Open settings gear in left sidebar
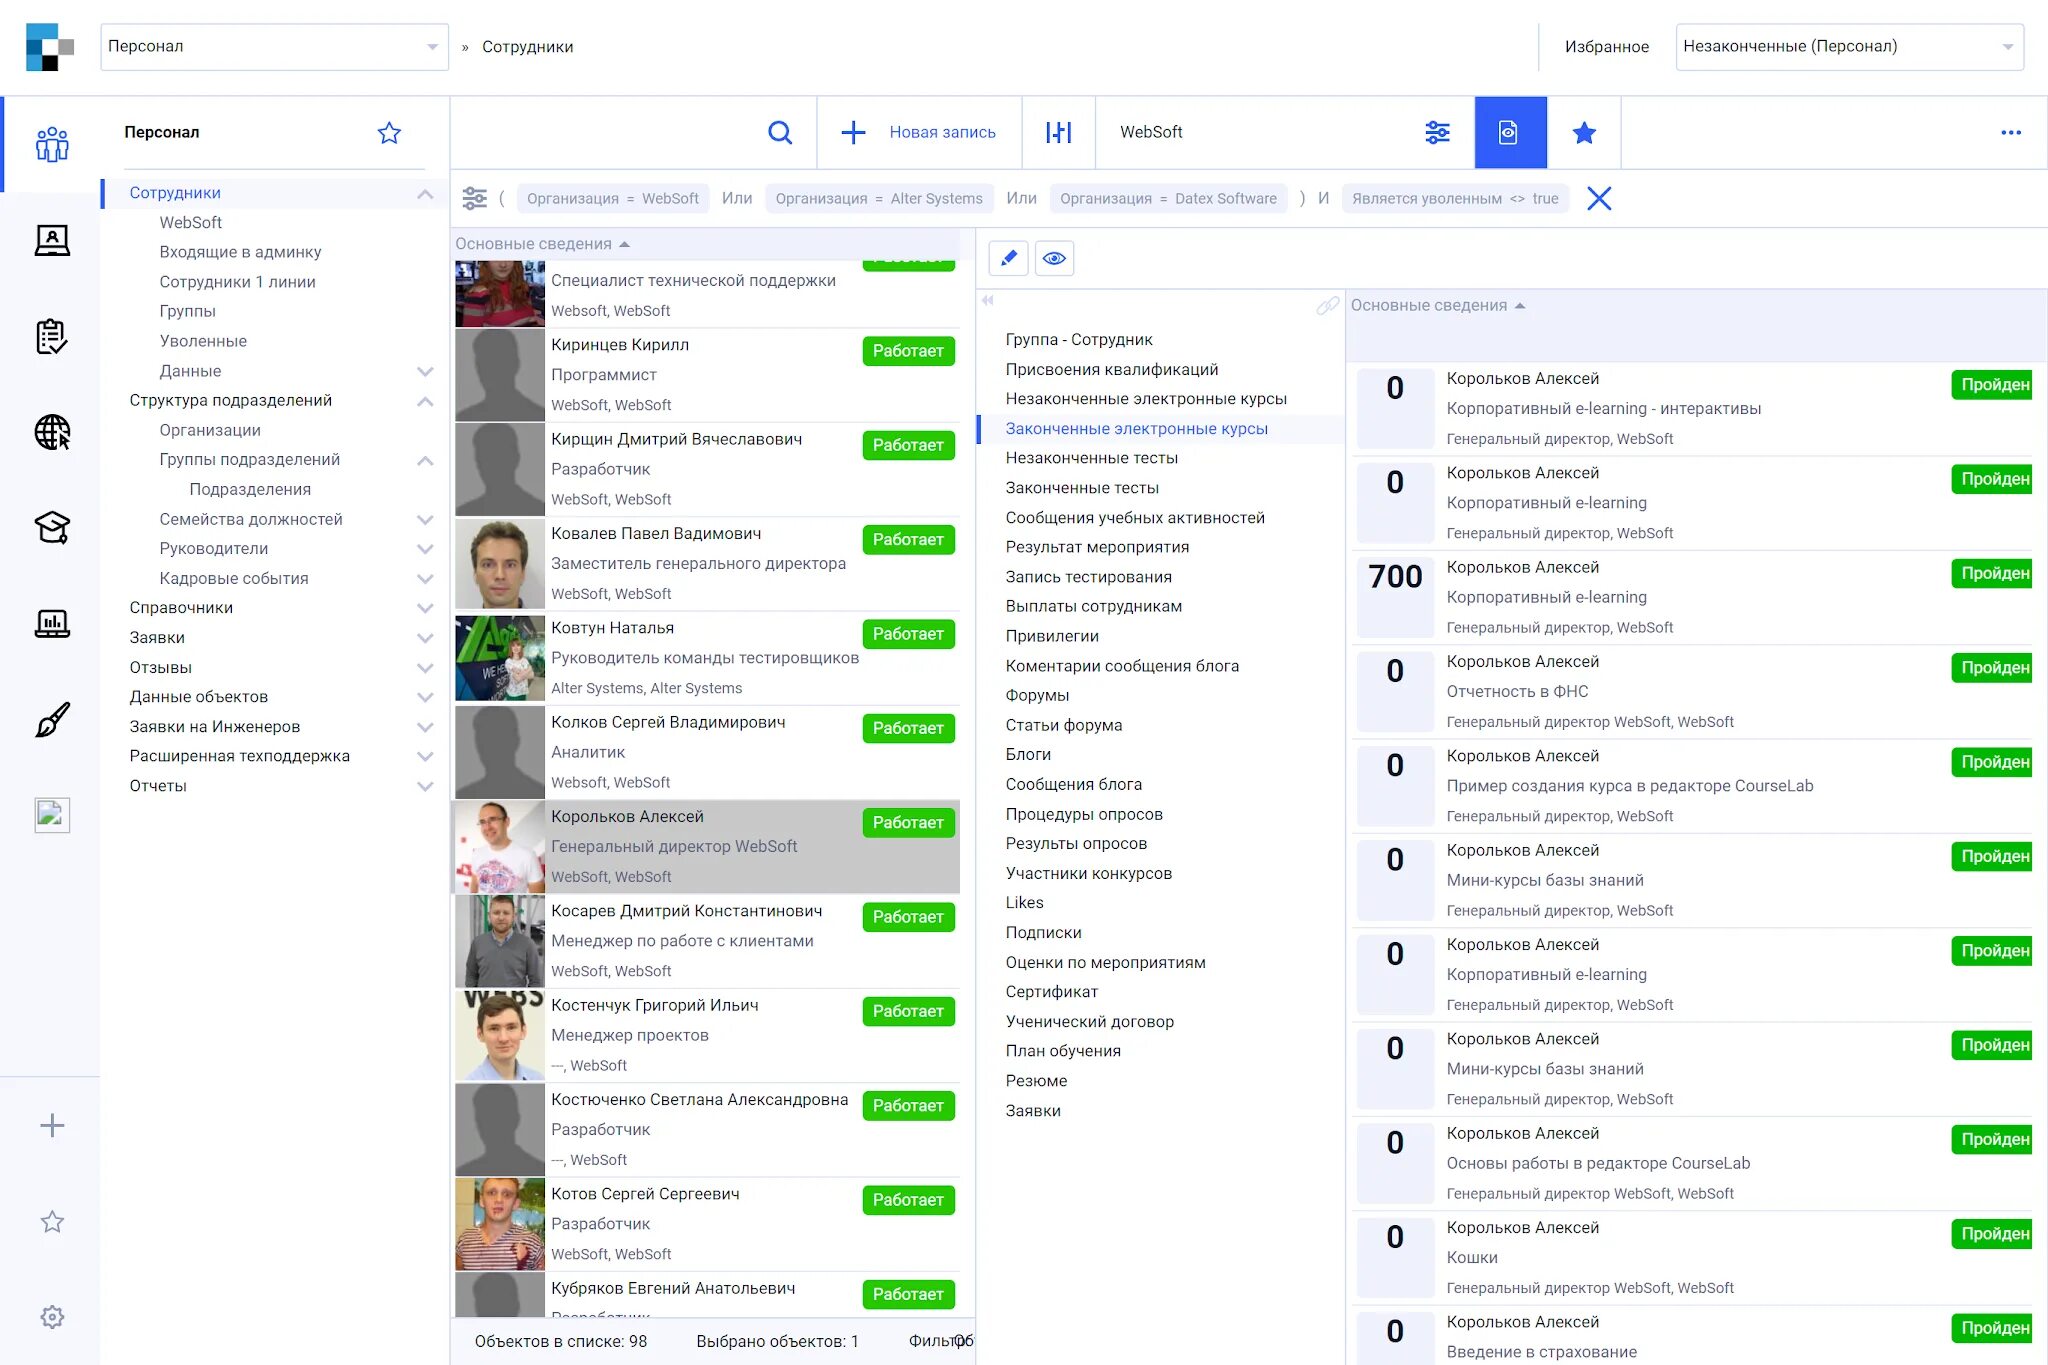2048x1365 pixels. pos(52,1317)
